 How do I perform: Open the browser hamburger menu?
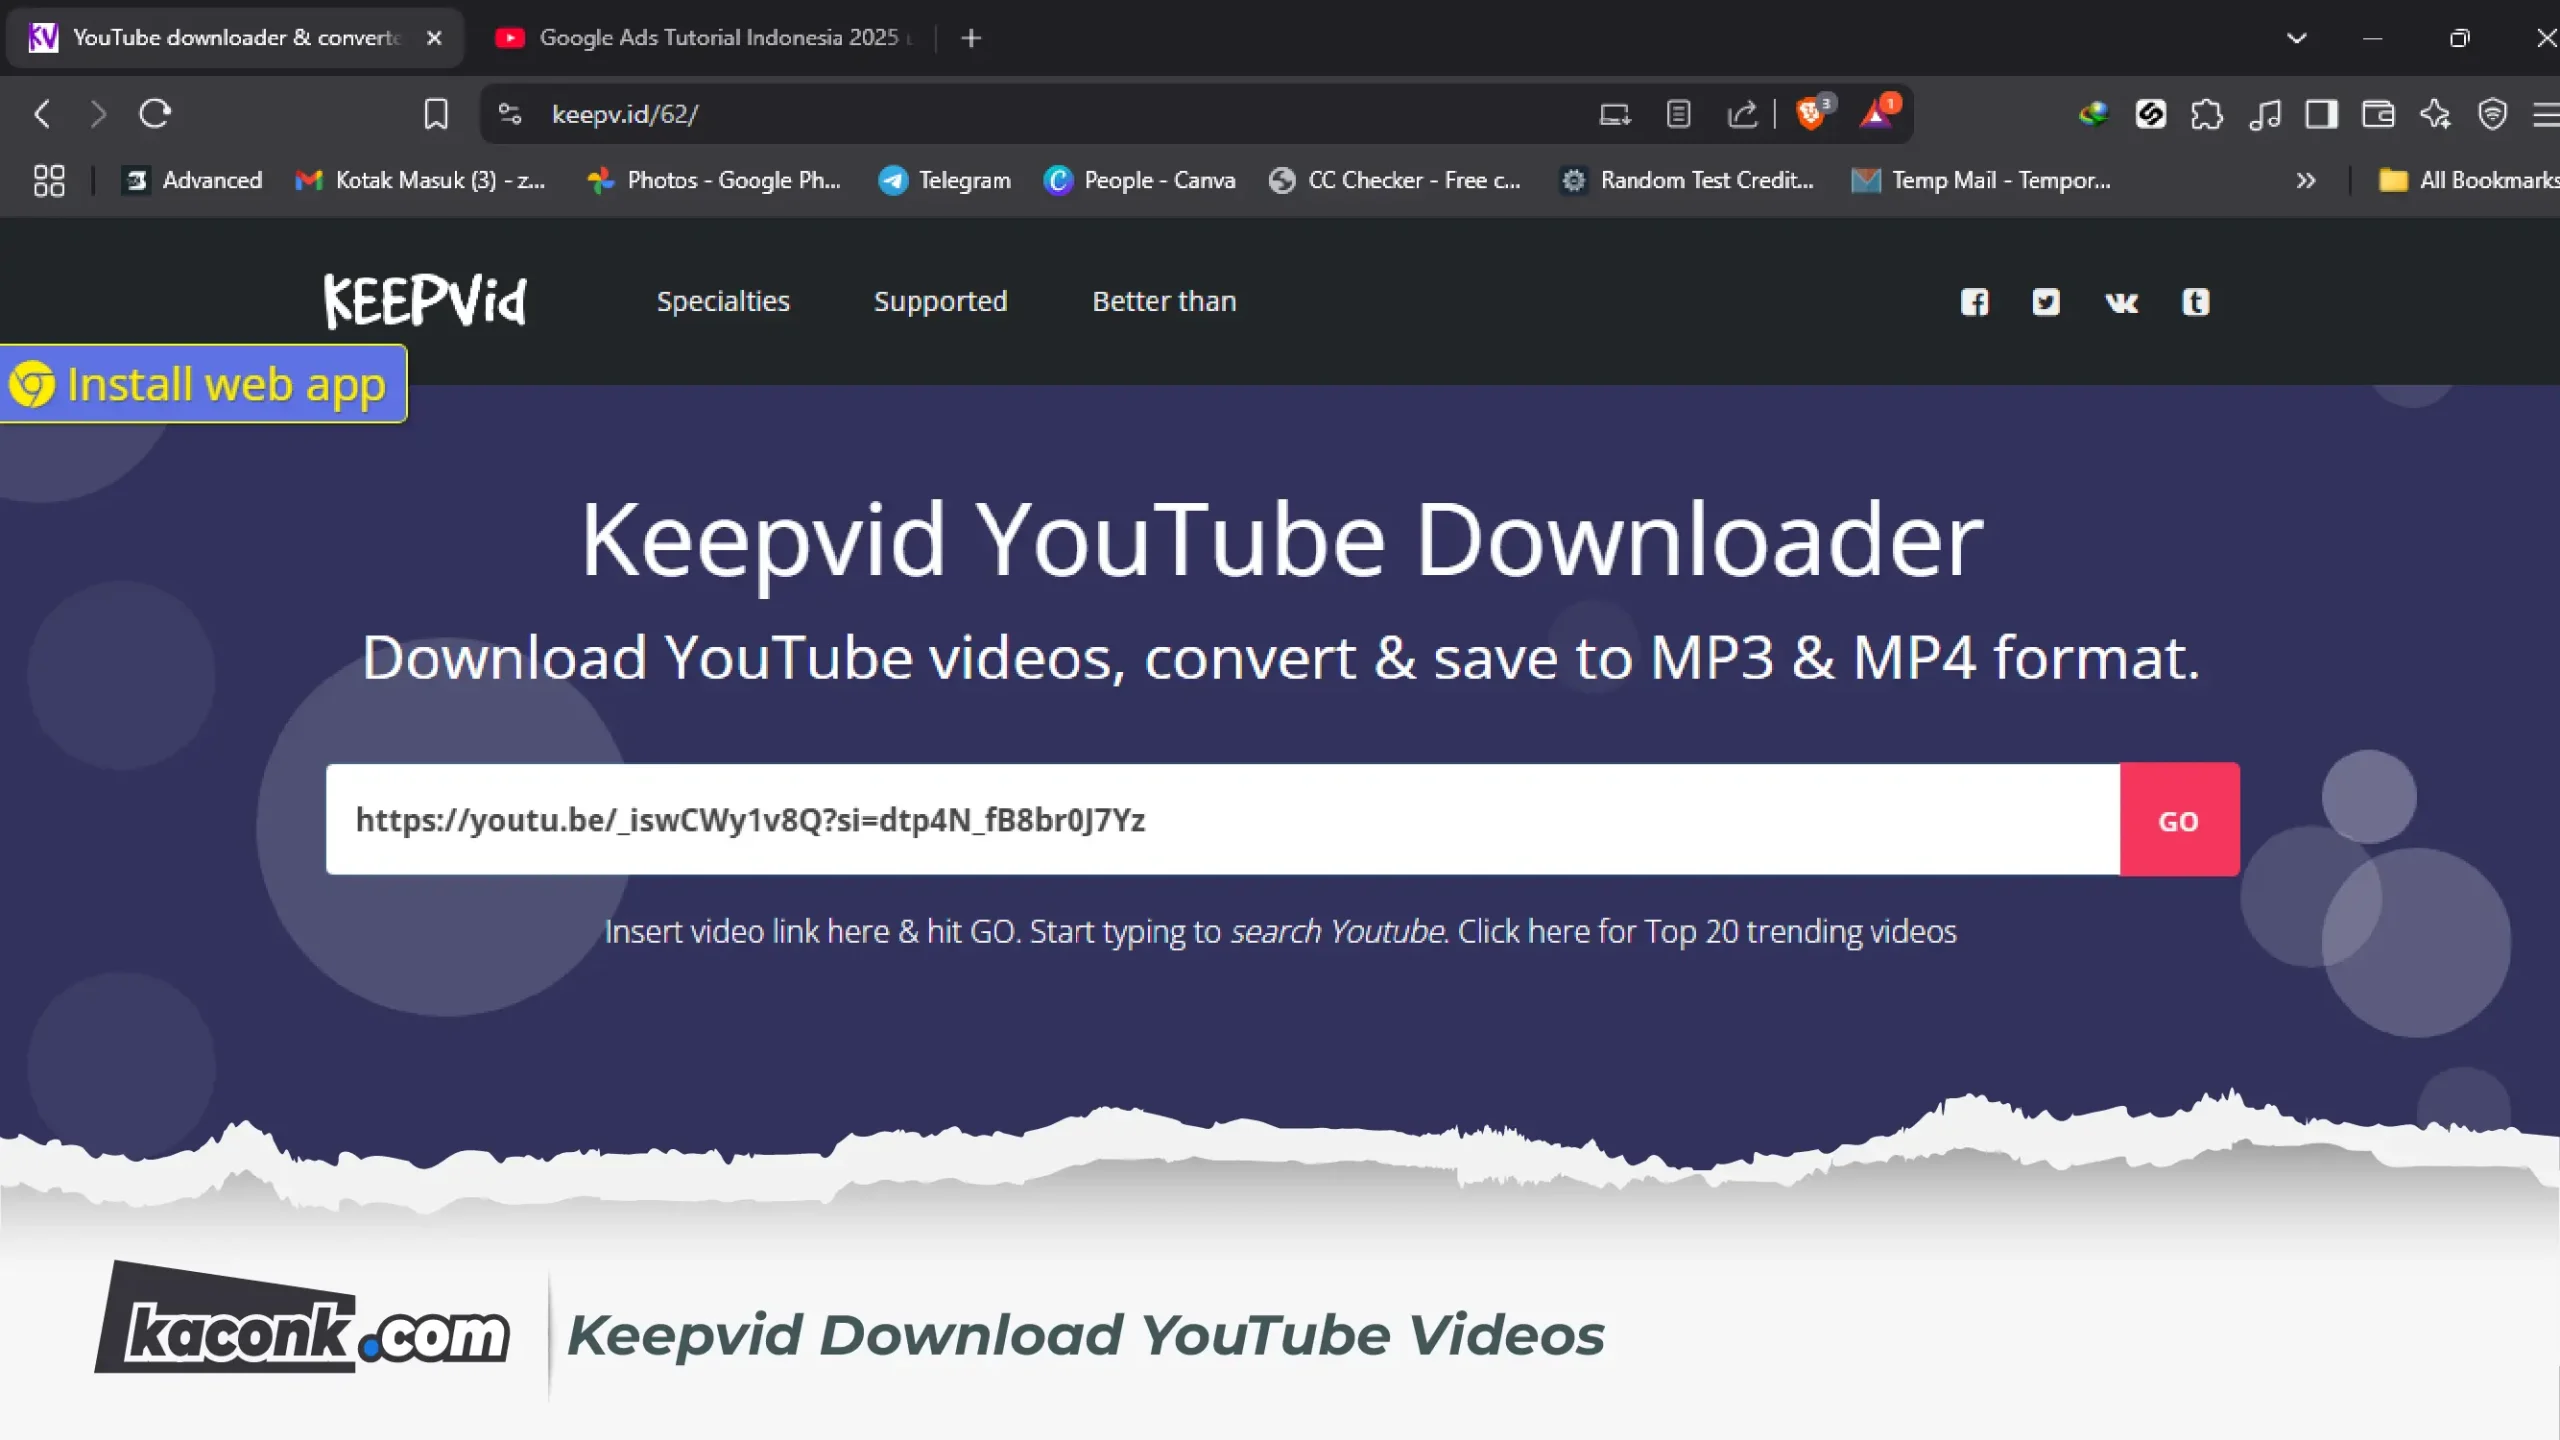(x=2545, y=114)
